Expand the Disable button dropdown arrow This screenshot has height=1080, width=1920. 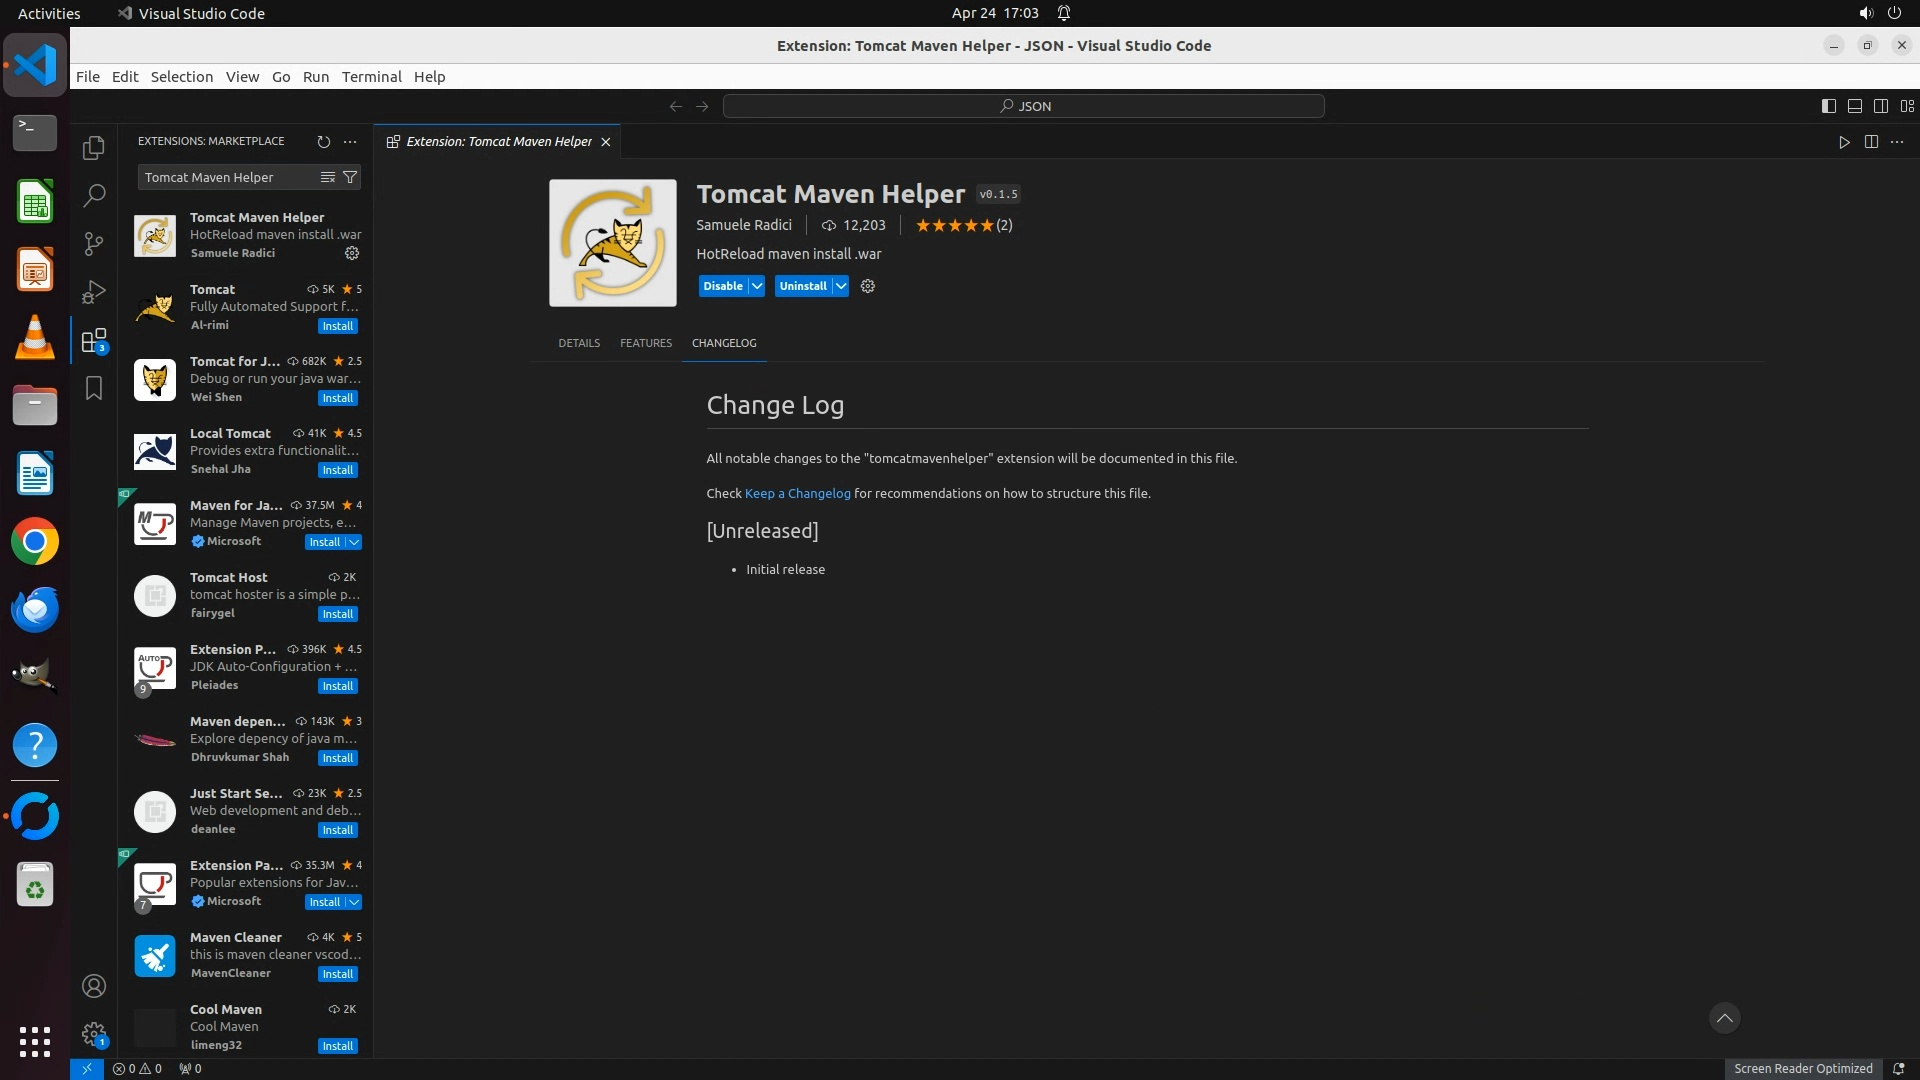click(757, 286)
